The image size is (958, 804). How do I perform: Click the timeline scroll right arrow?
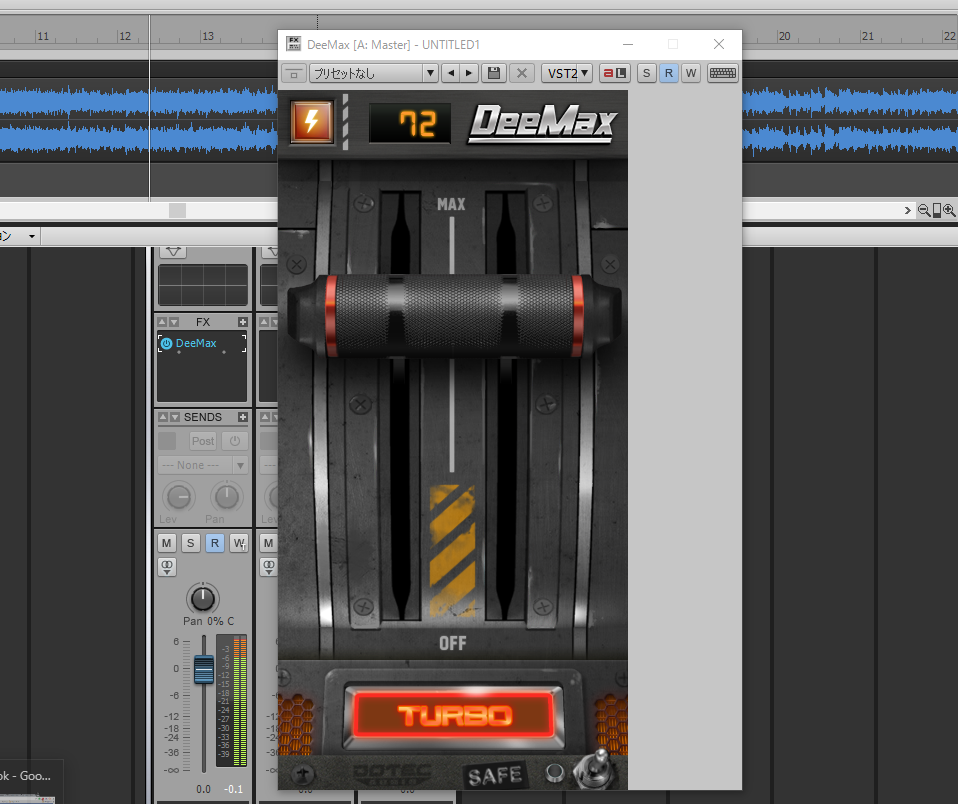pos(908,211)
